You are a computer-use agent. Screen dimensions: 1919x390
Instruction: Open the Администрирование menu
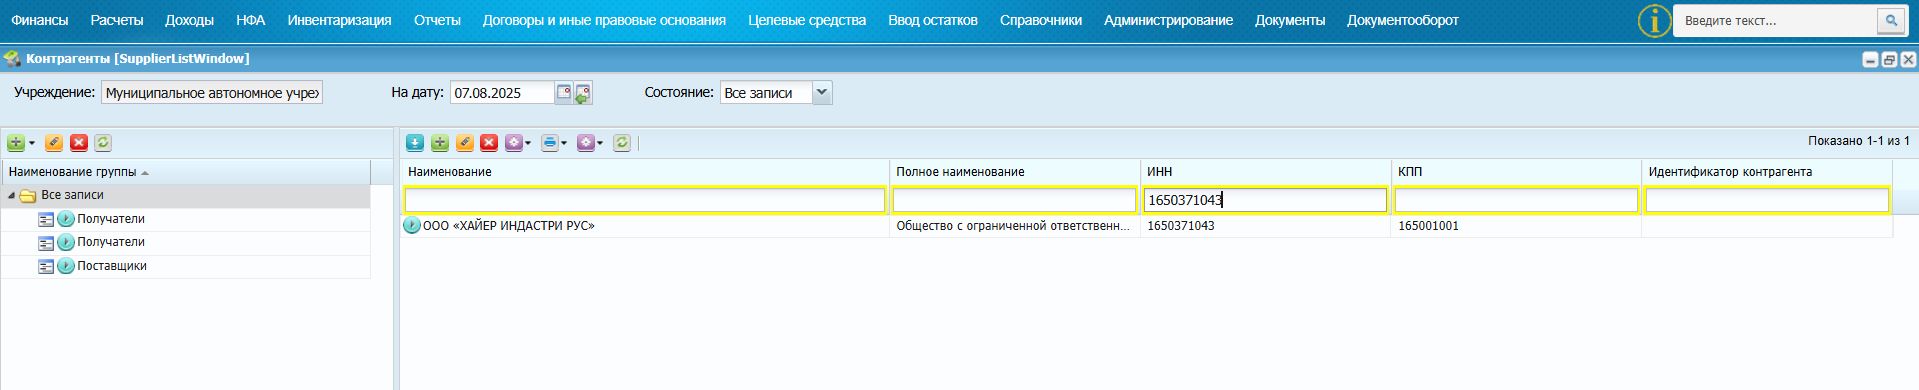[x=1168, y=20]
